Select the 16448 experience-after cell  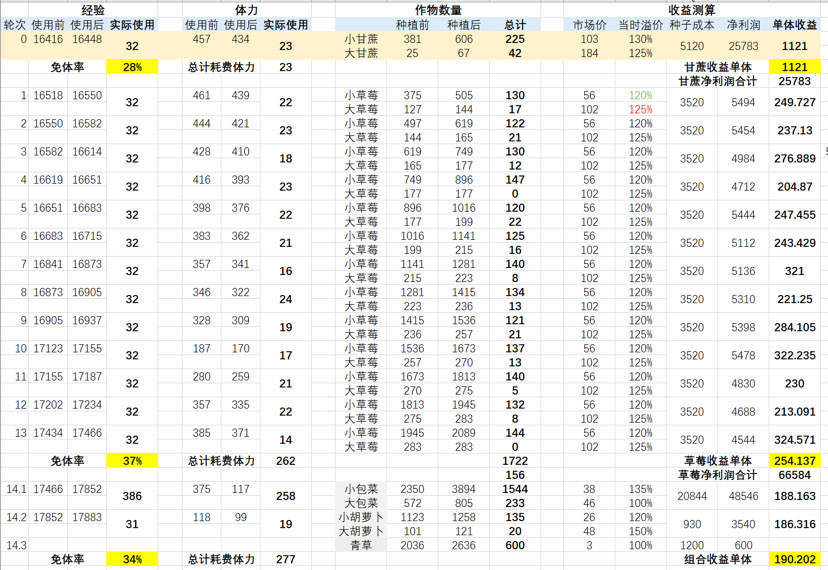[87, 39]
